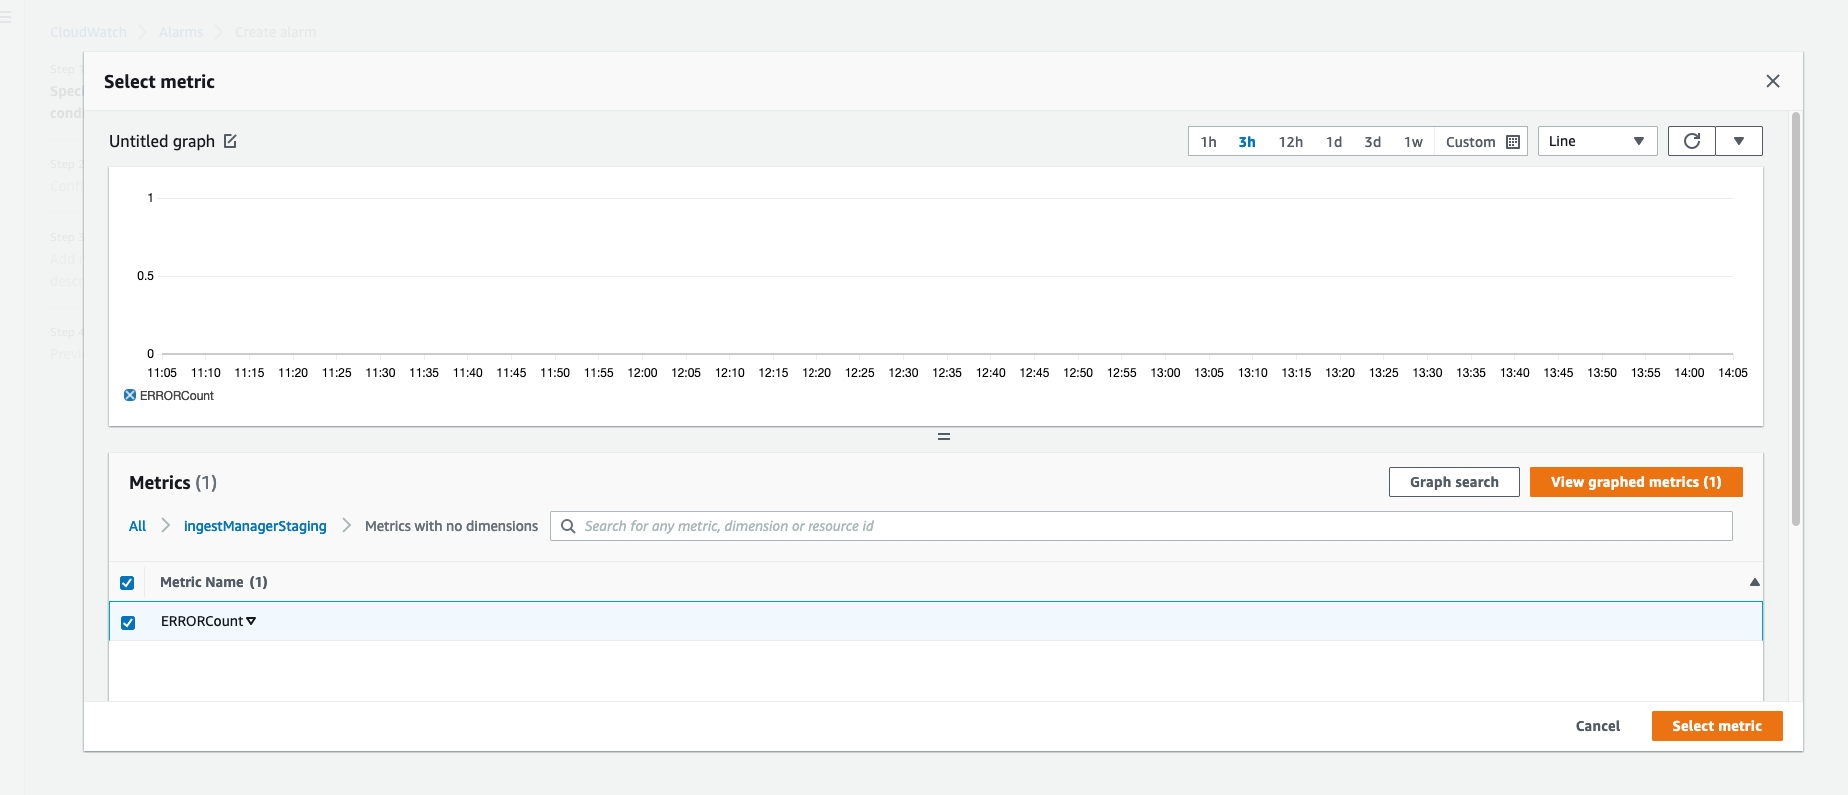Screen dimensions: 1848x795
Task: Switch time range to 12h
Action: [x=1290, y=142]
